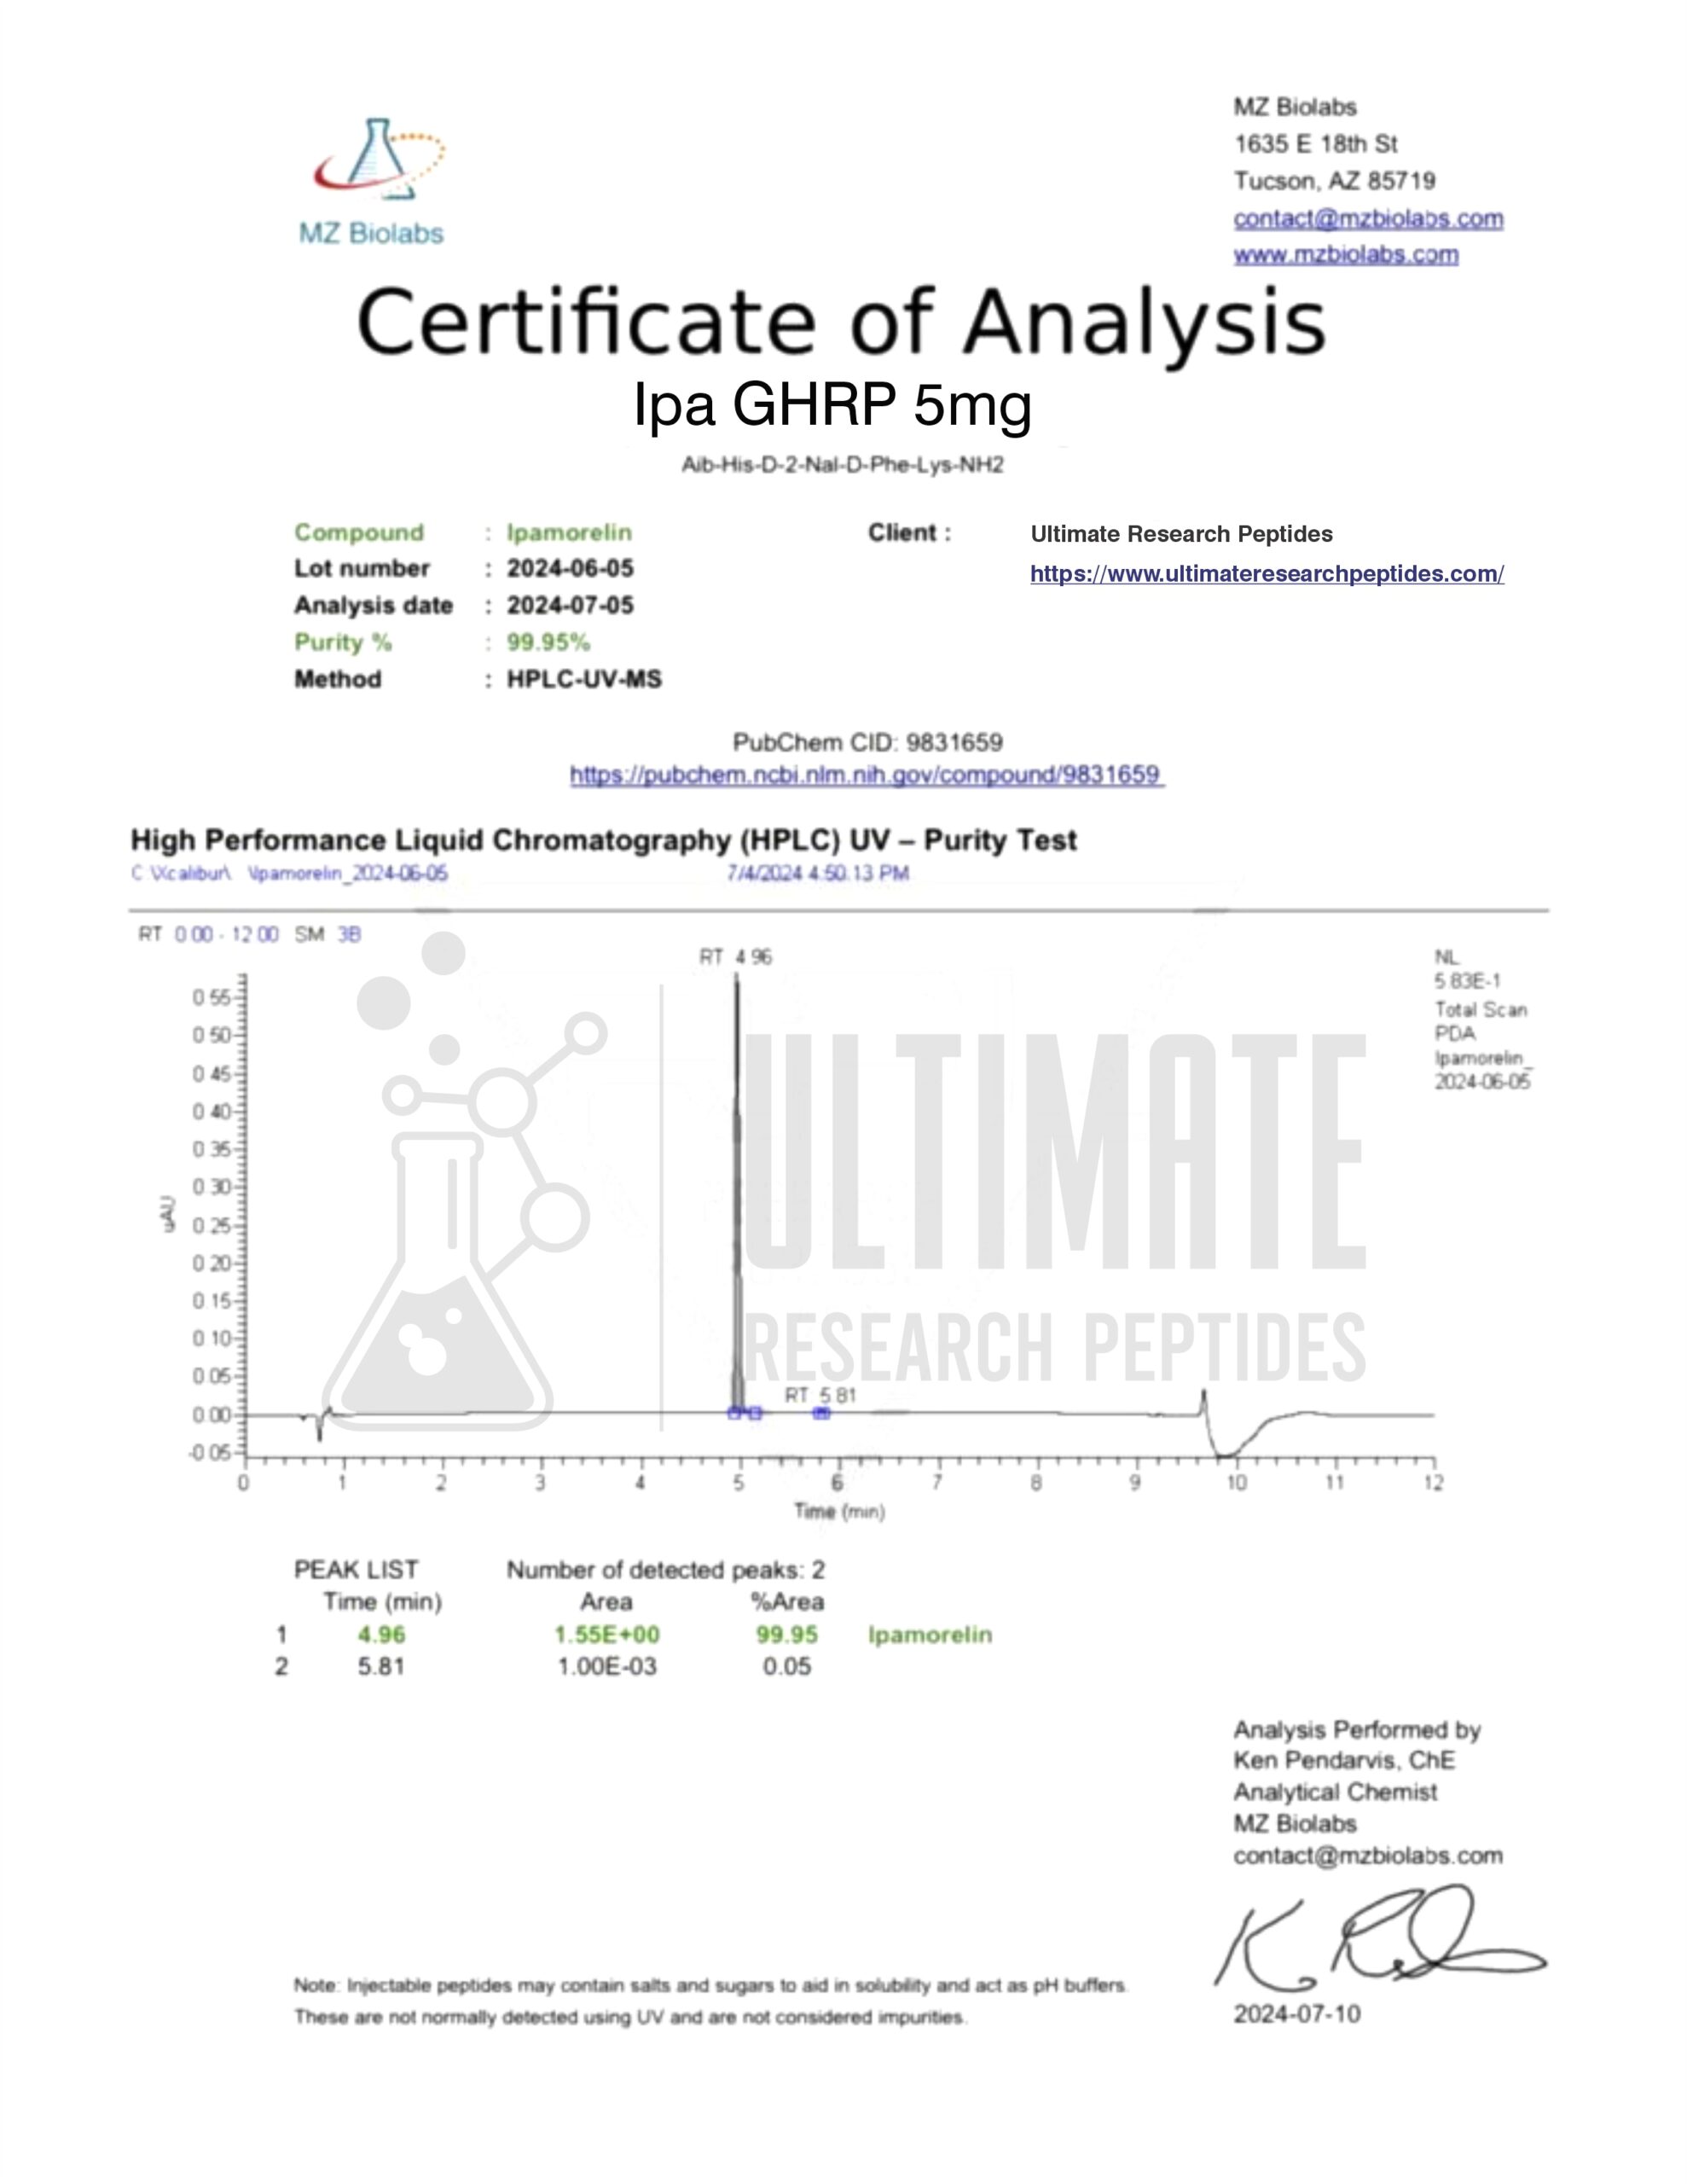Click the 1.55E+00 area value
This screenshot has height=2184, width=1687.
pos(607,1634)
